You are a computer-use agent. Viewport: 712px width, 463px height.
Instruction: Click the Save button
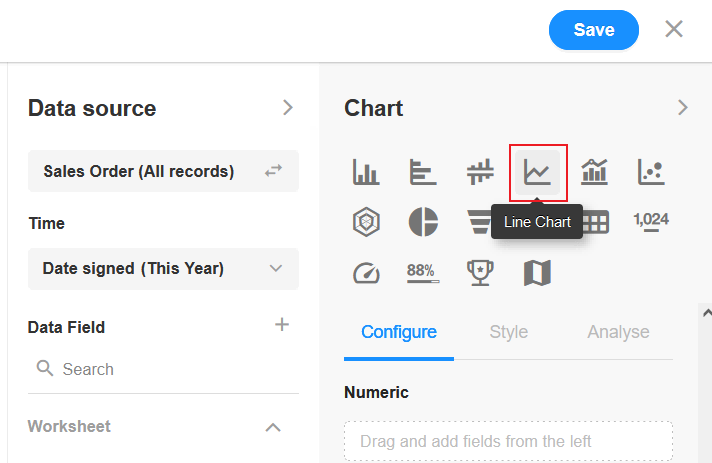593,30
